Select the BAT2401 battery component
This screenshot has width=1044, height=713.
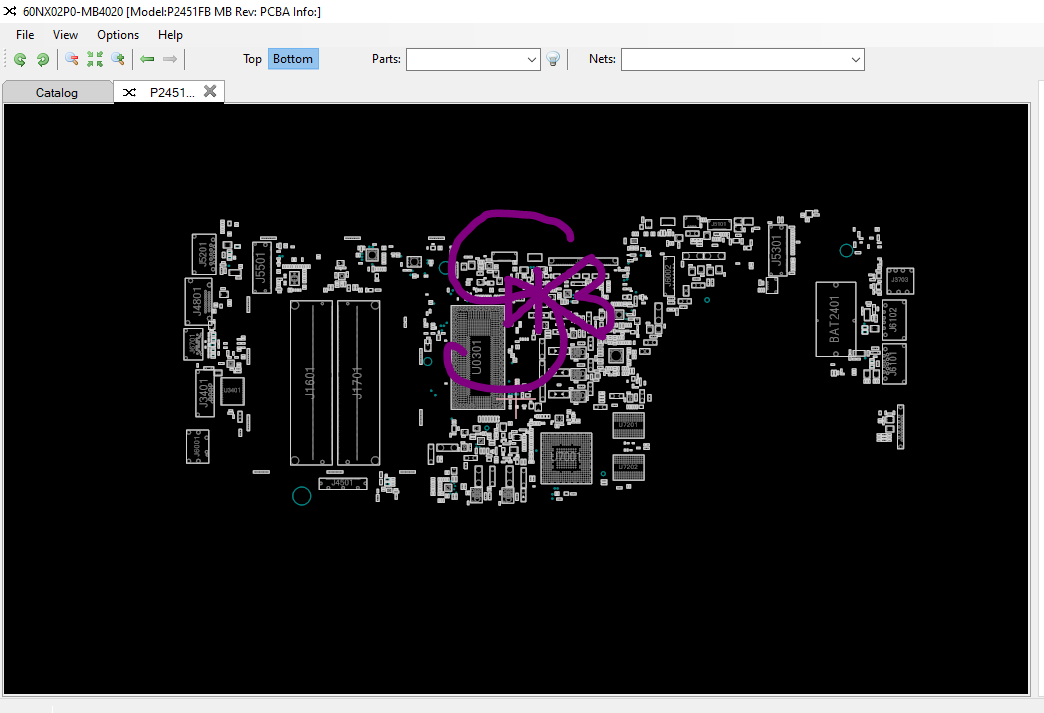click(x=836, y=319)
